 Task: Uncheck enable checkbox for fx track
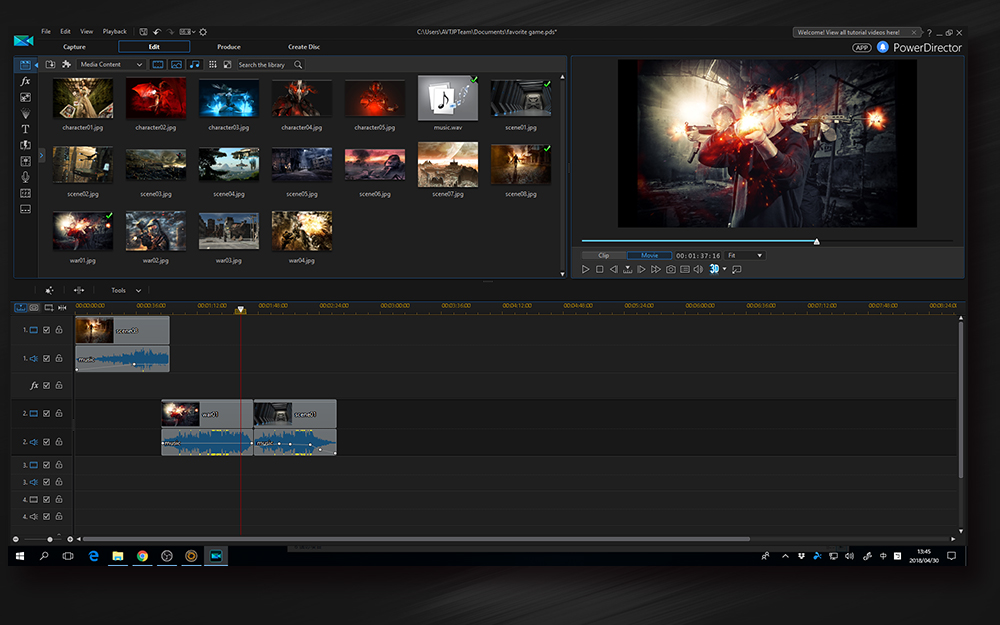(x=47, y=386)
